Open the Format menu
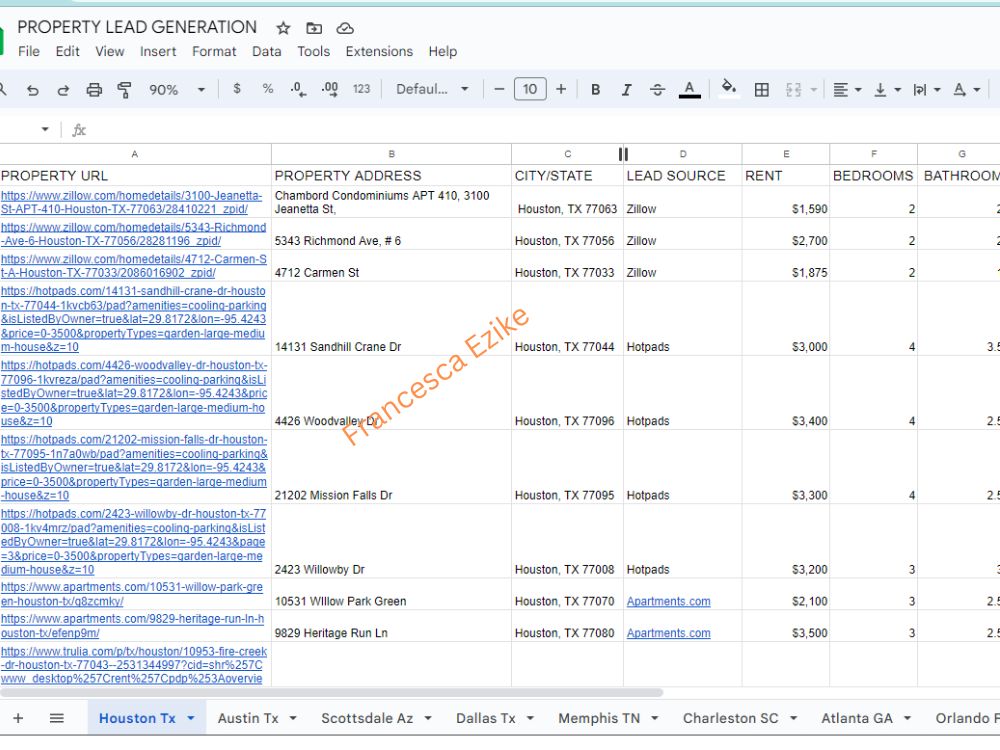The height and width of the screenshot is (750, 1000). point(214,52)
